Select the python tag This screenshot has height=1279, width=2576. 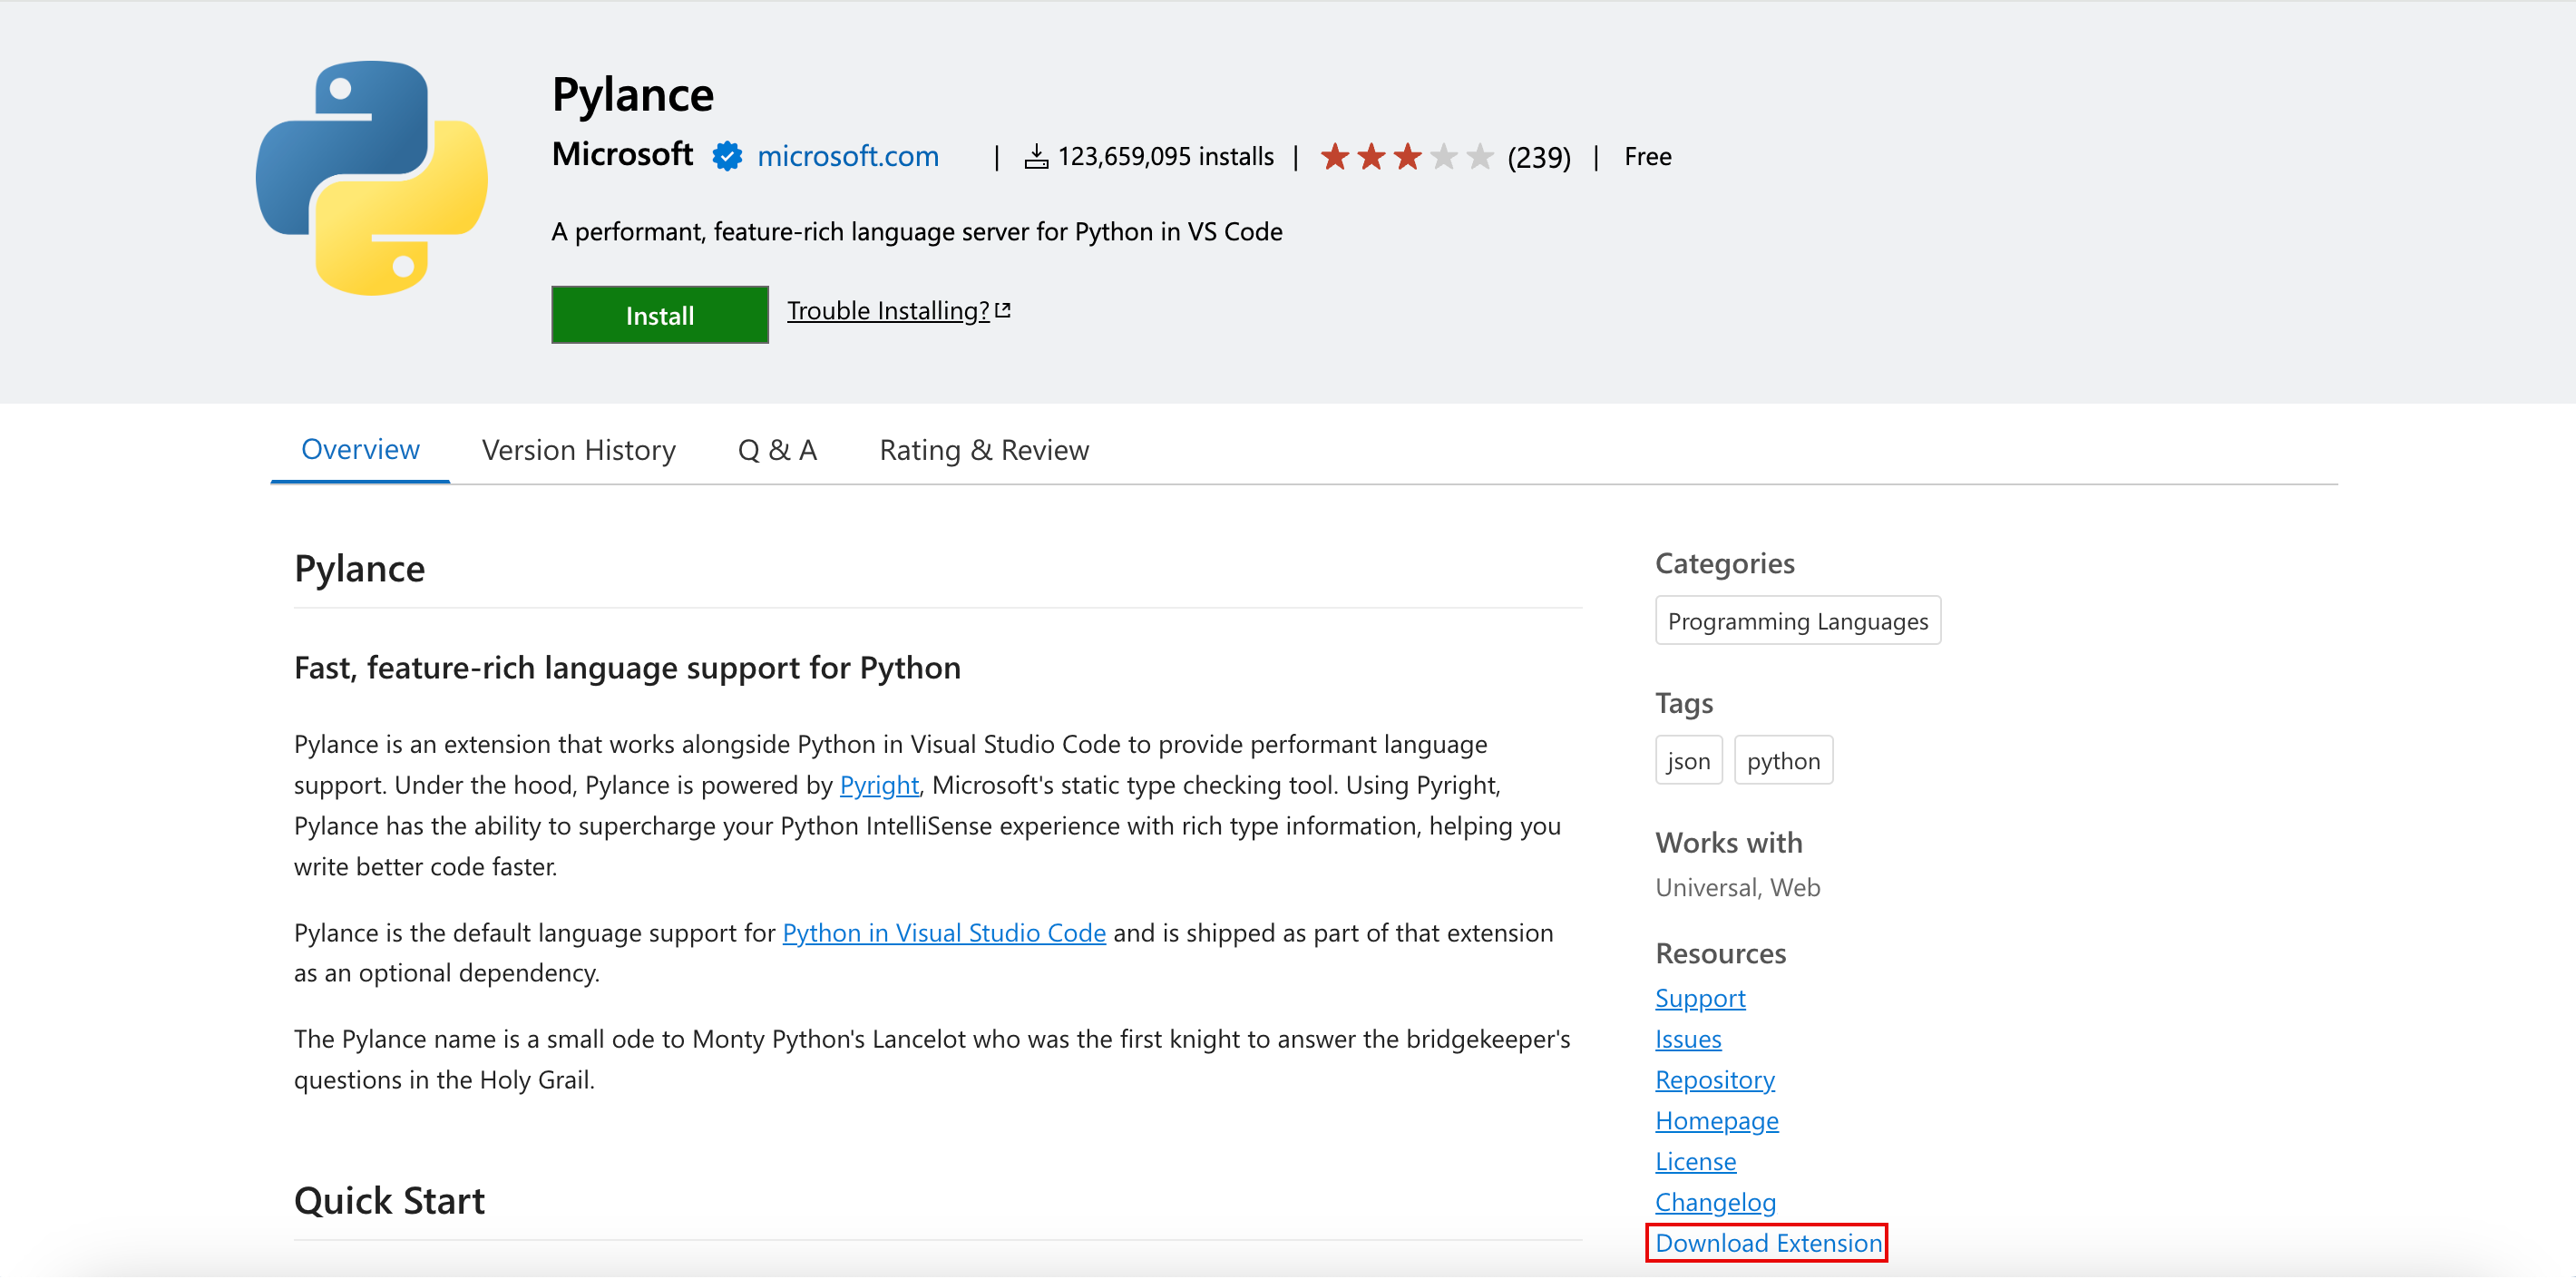click(1783, 762)
